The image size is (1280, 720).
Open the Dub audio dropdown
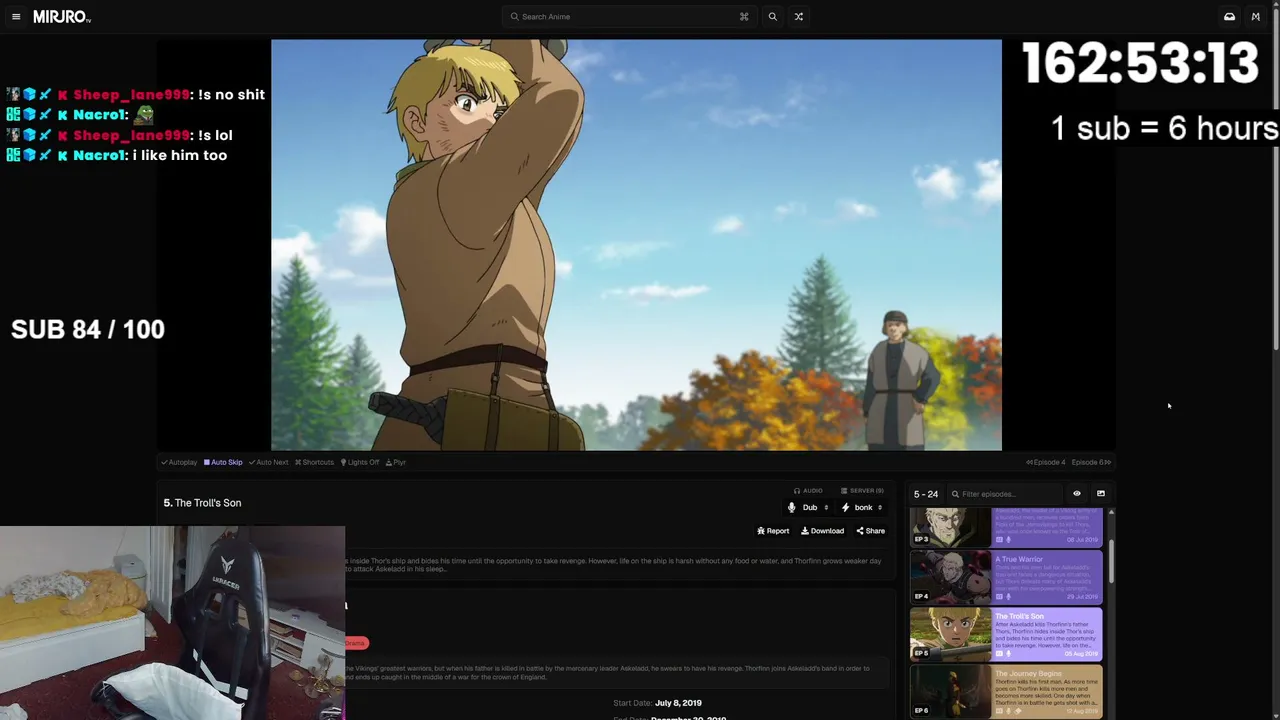pos(808,508)
